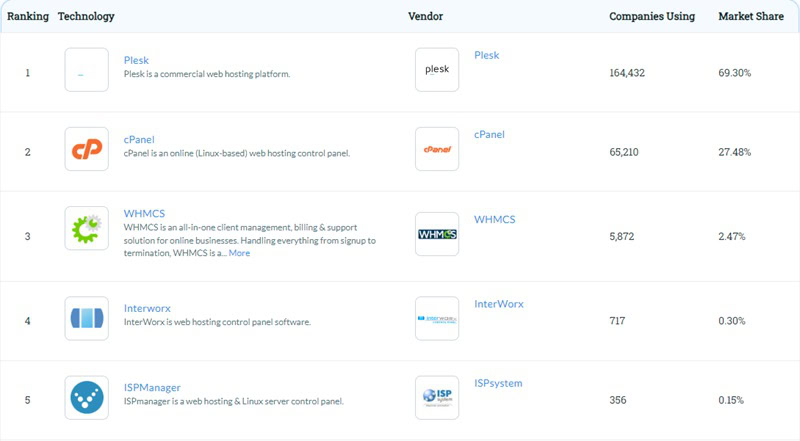Image resolution: width=800 pixels, height=441 pixels.
Task: Open the ISPManager technology link
Action: pos(152,387)
